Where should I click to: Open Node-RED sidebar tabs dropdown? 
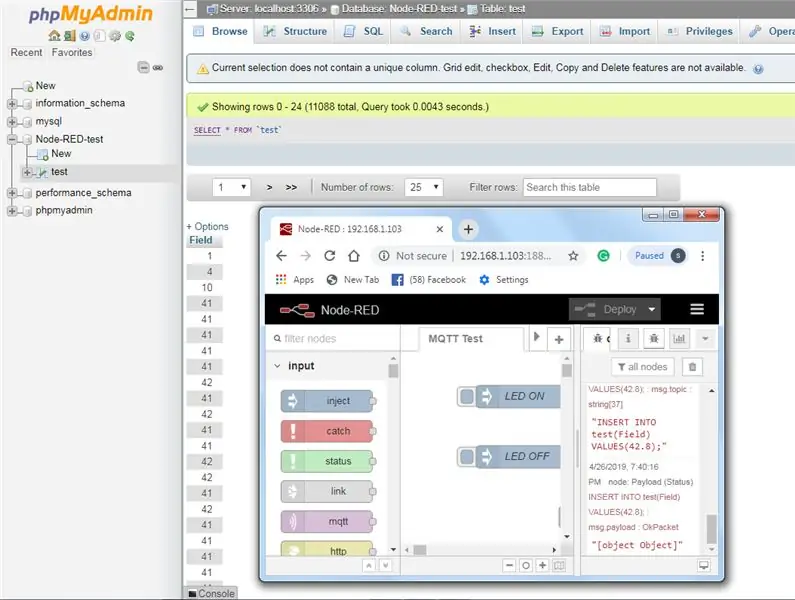click(705, 338)
